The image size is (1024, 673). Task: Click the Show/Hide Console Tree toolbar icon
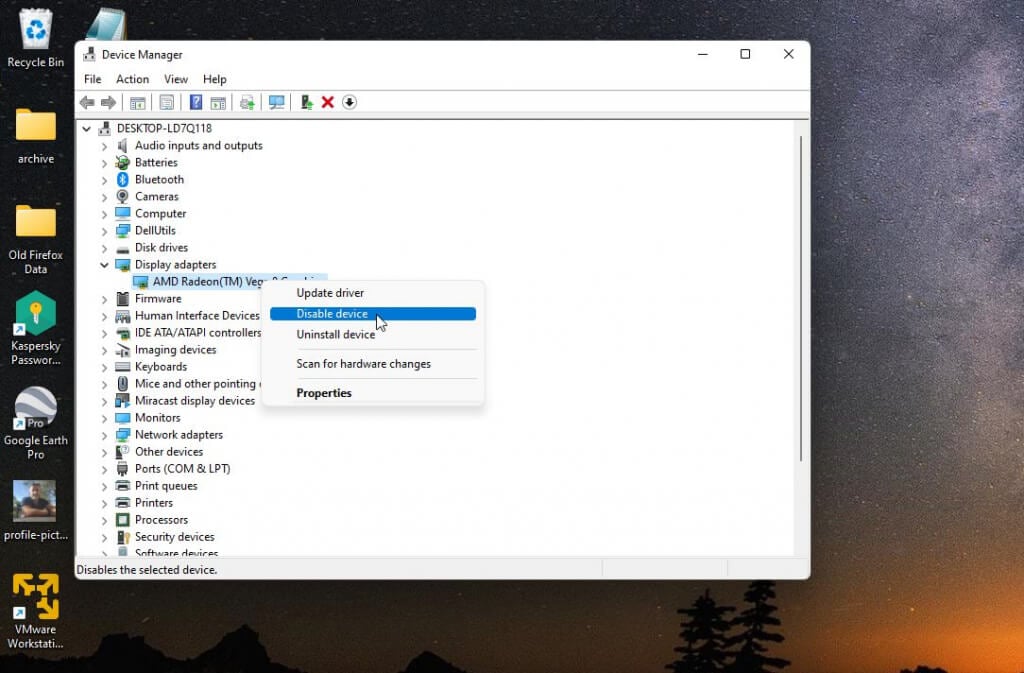137,102
